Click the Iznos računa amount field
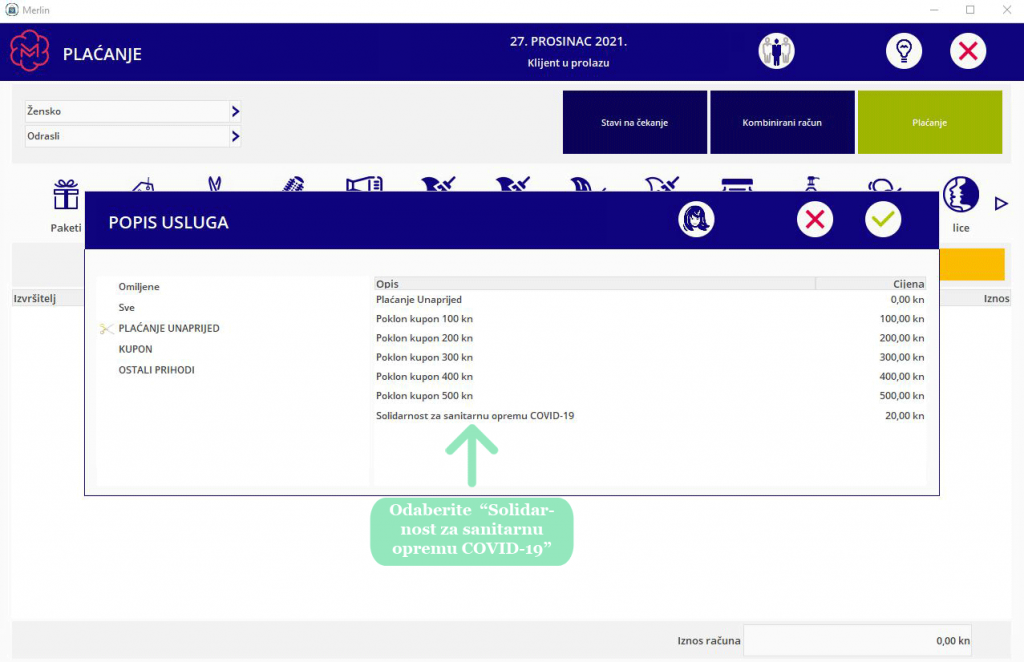This screenshot has height=662, width=1024. [858, 640]
